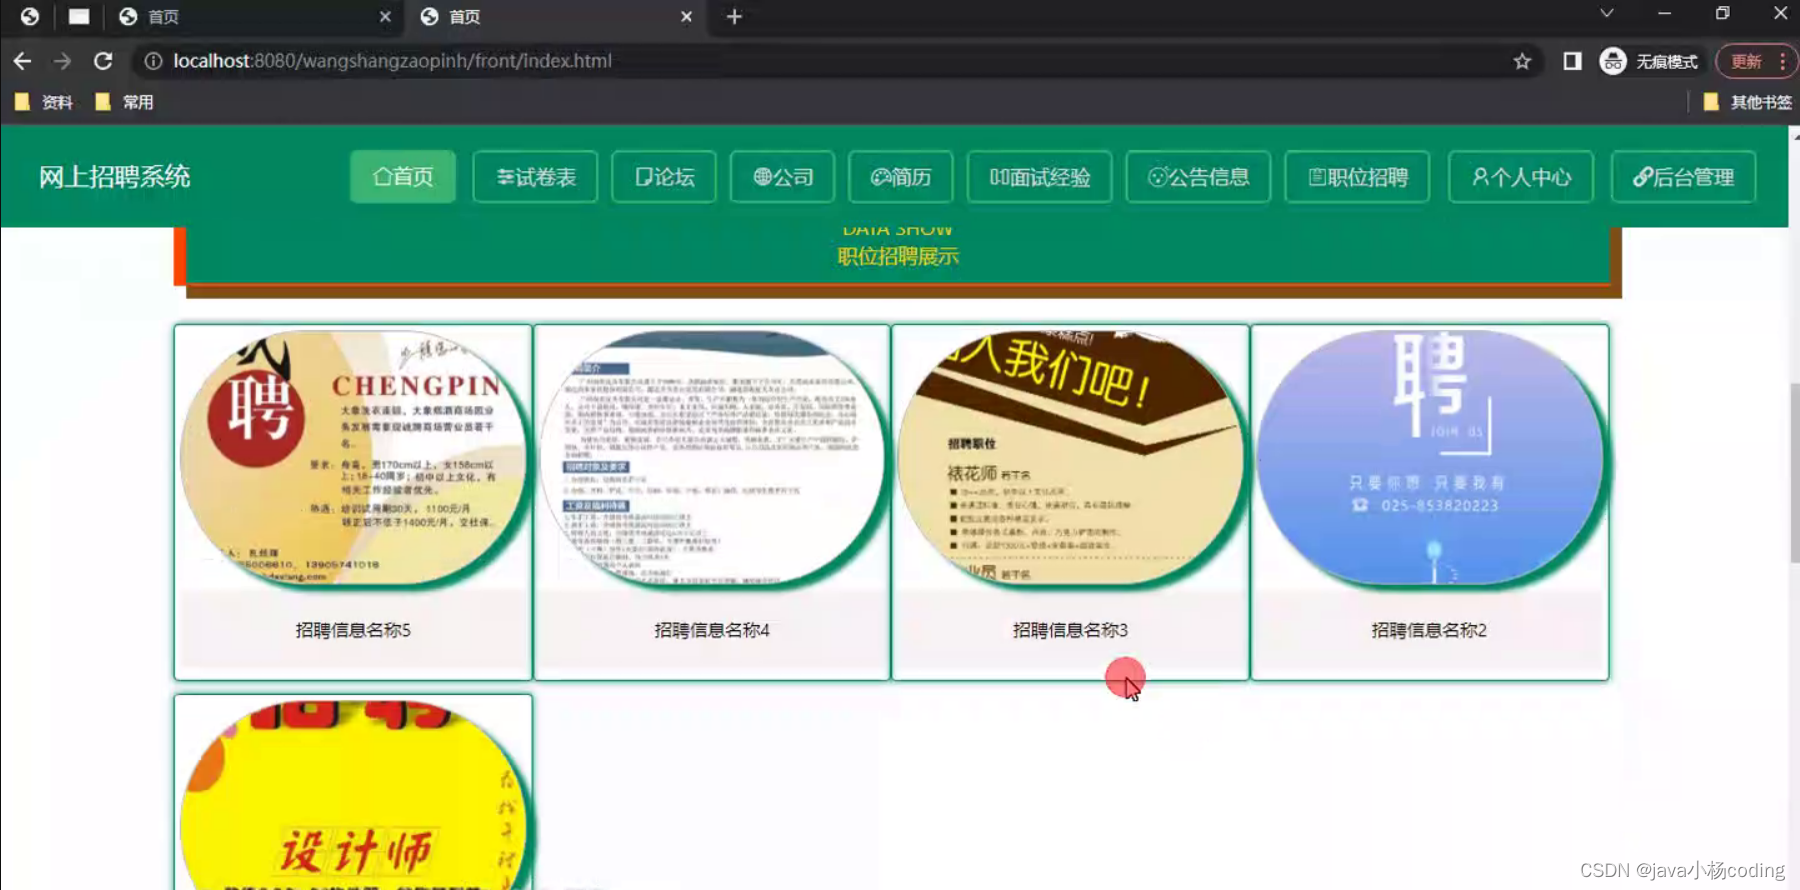View the 公告信息 announcements

[1198, 177]
